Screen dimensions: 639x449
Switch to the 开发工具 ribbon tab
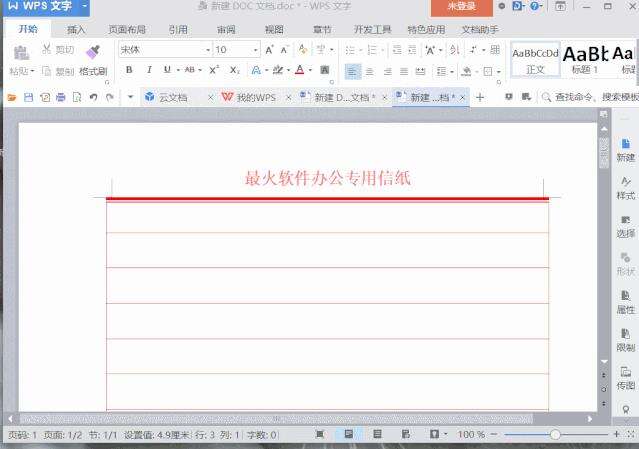click(372, 30)
